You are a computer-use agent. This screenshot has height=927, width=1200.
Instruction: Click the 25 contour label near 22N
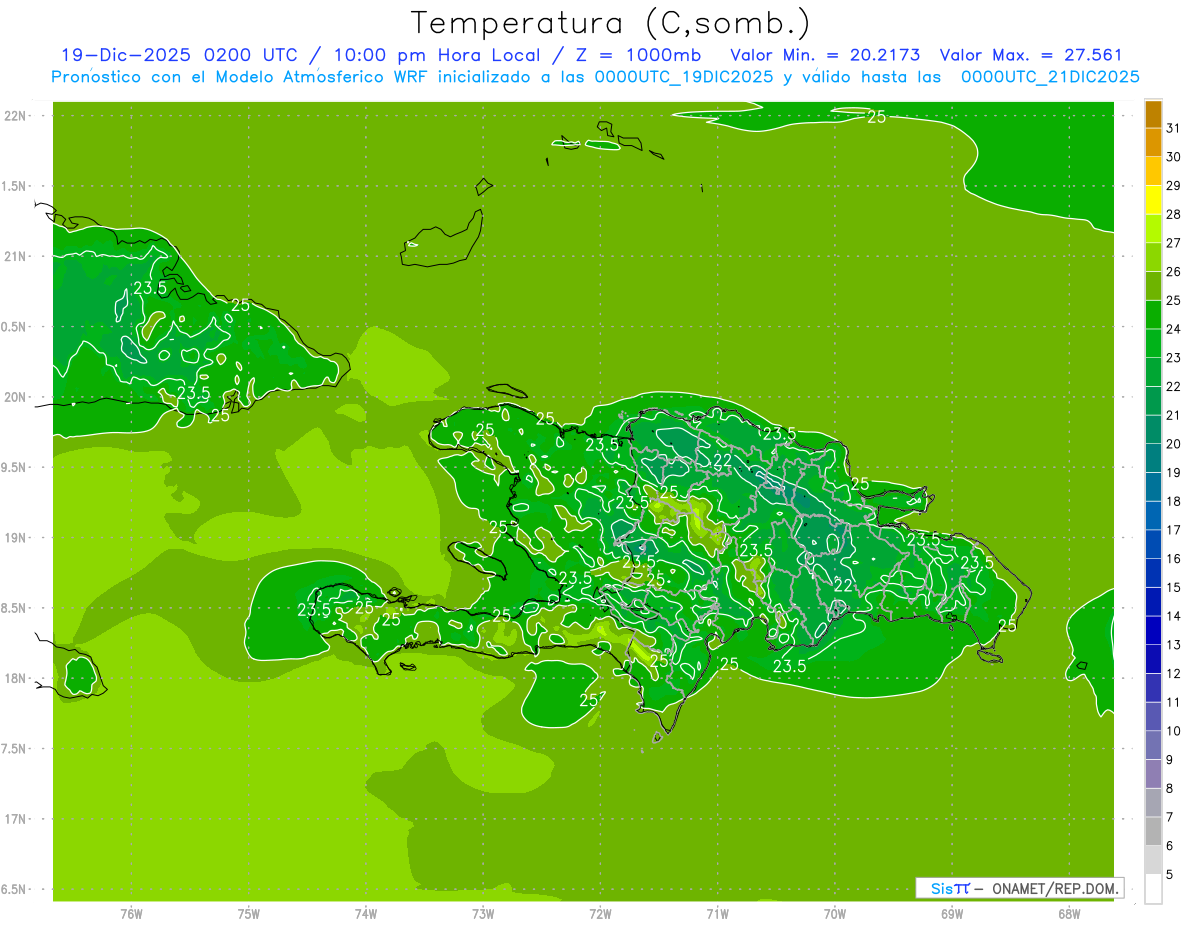[876, 117]
